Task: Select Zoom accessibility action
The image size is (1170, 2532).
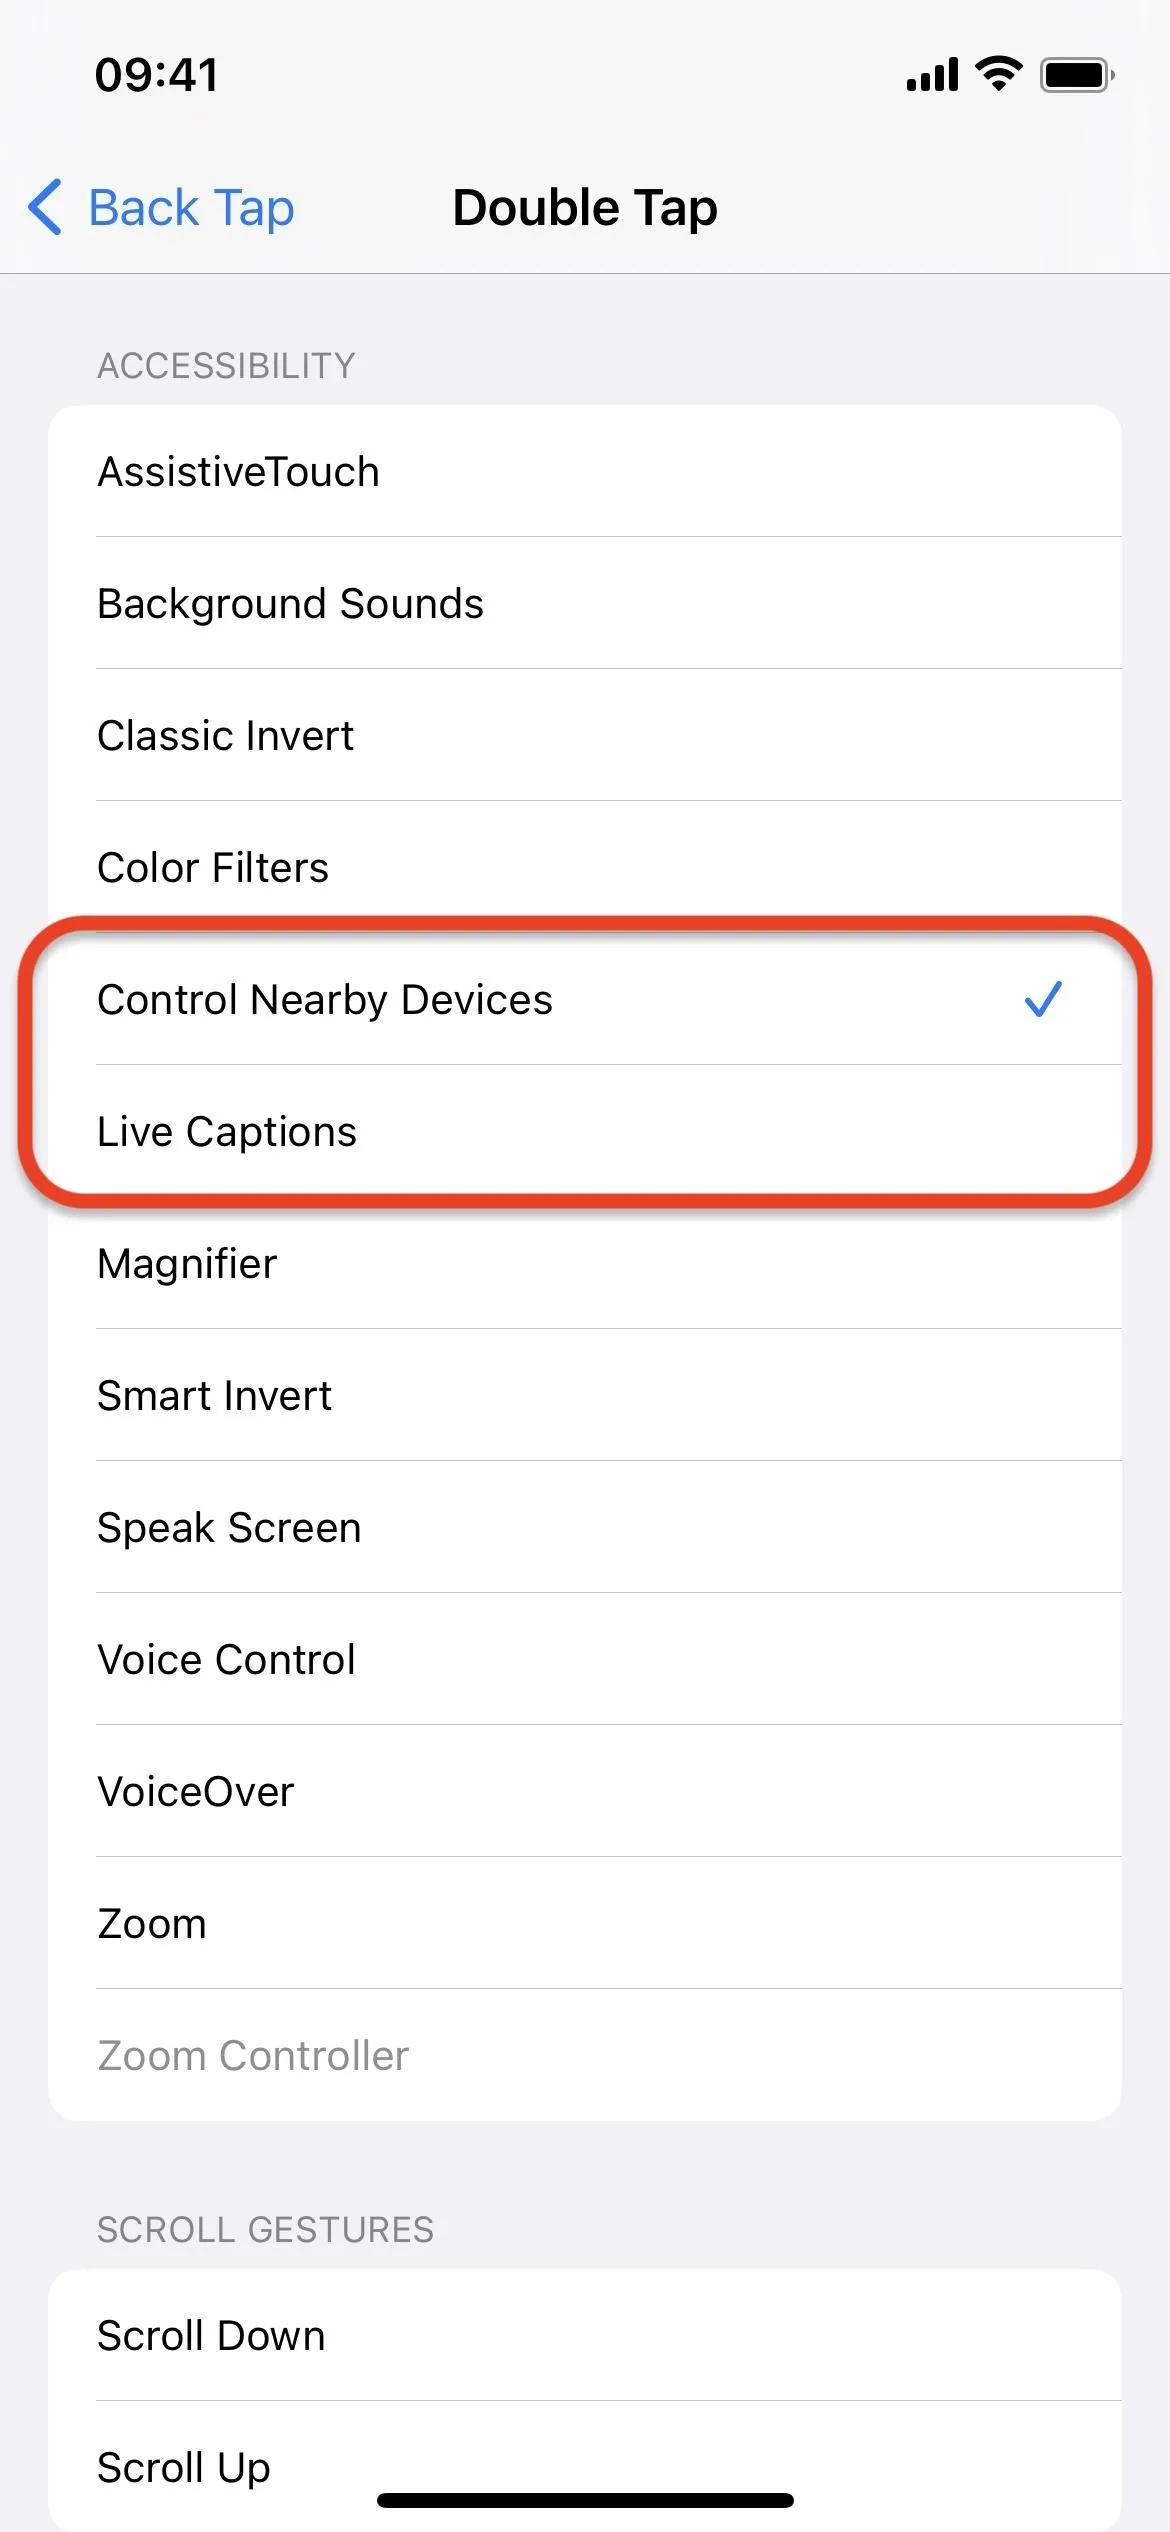Action: pyautogui.click(x=585, y=1923)
